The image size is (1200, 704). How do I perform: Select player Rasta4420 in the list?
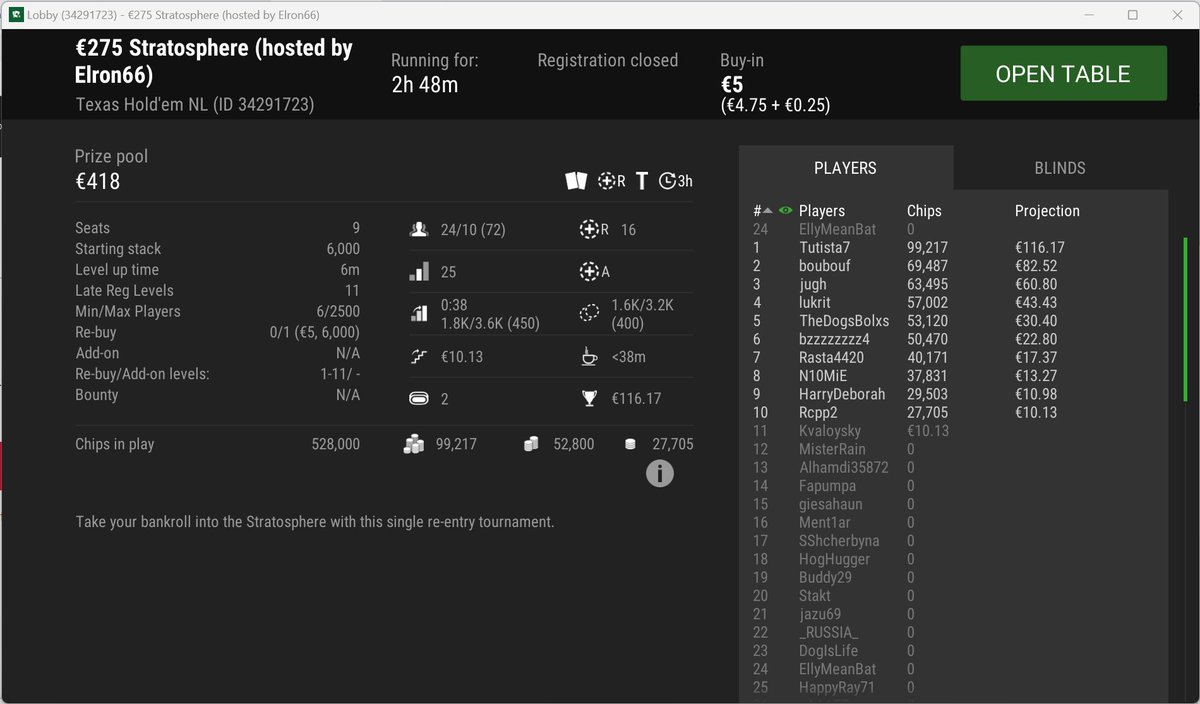pos(833,357)
